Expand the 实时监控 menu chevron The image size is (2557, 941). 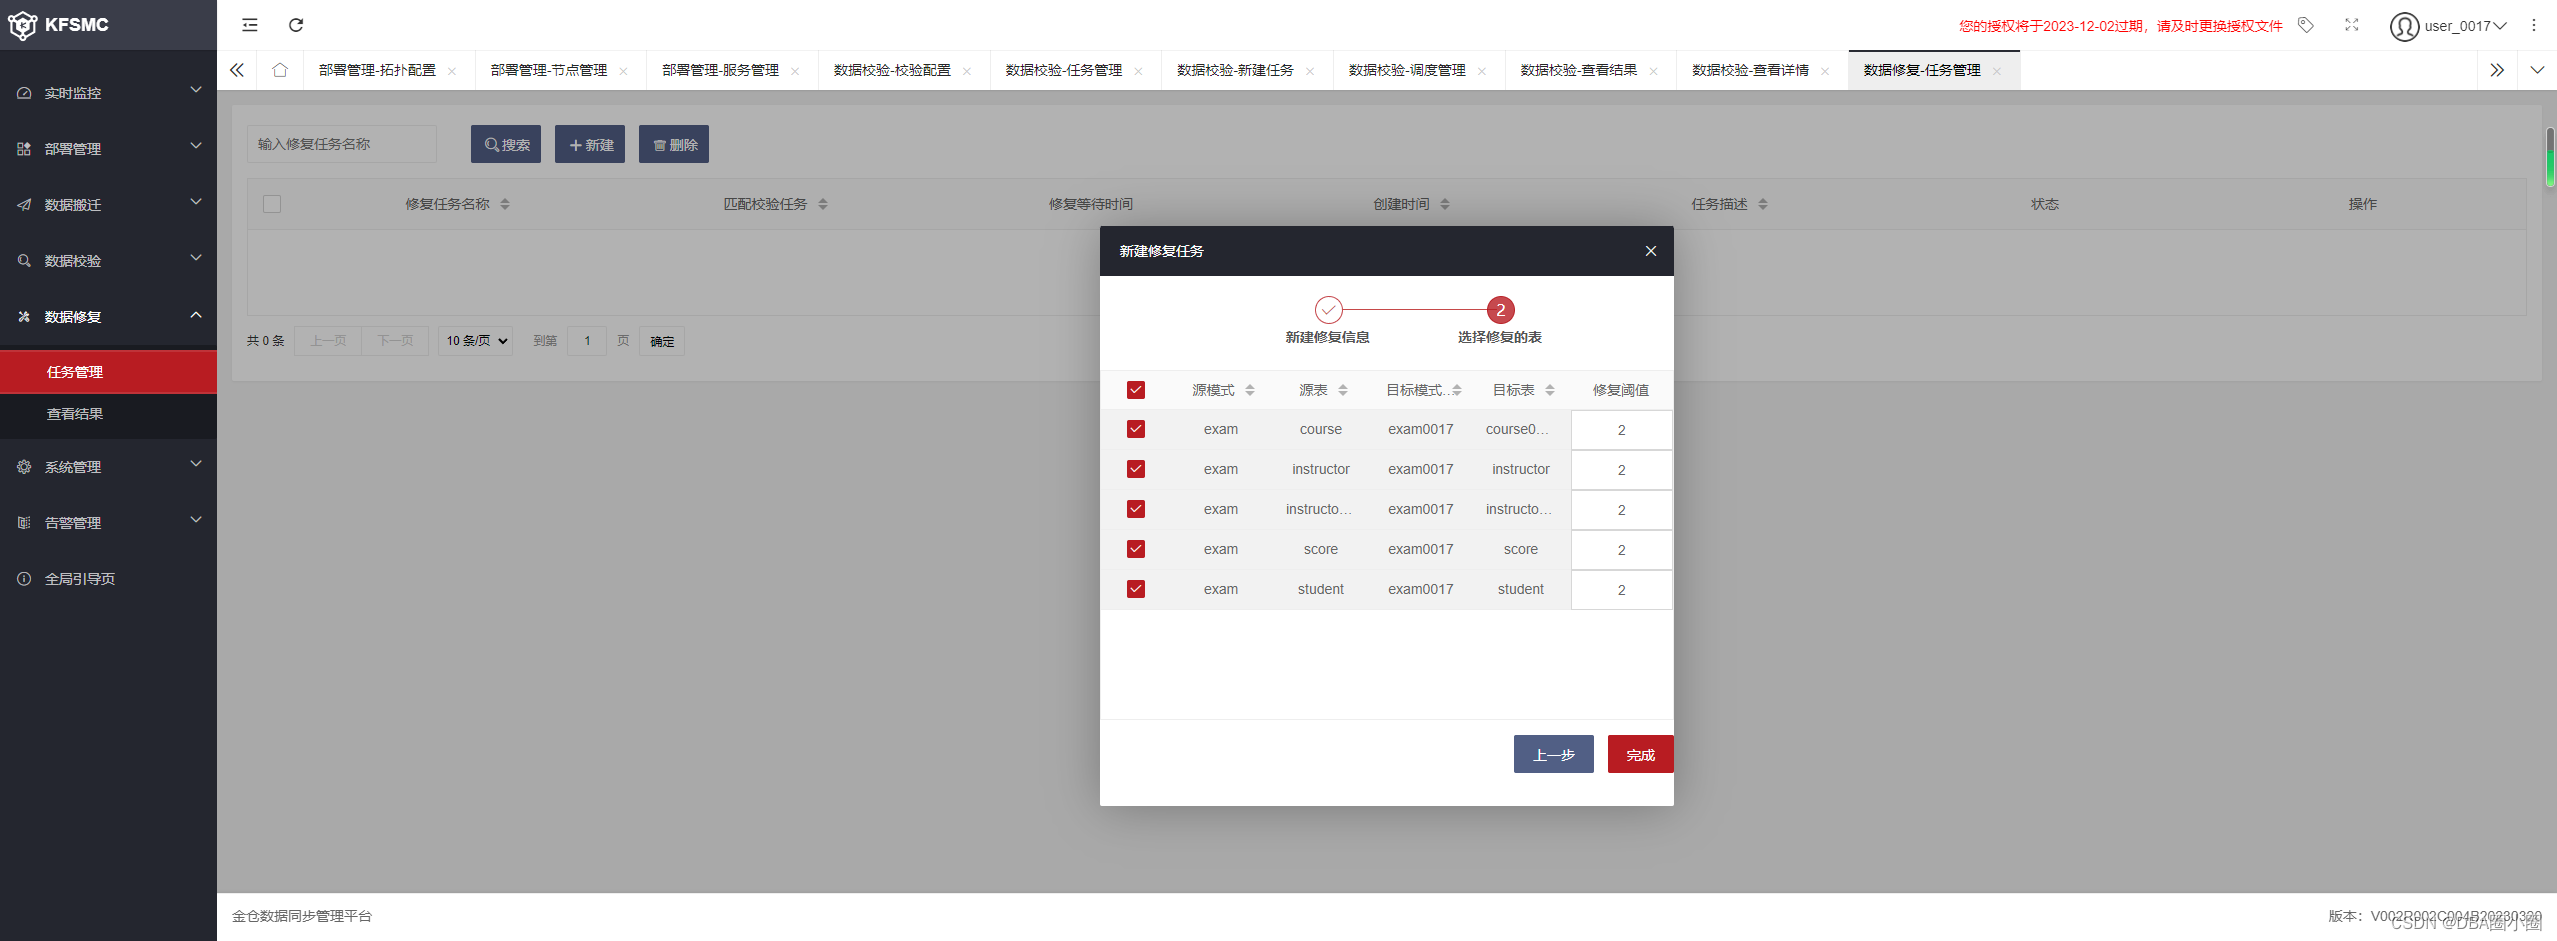click(x=196, y=90)
